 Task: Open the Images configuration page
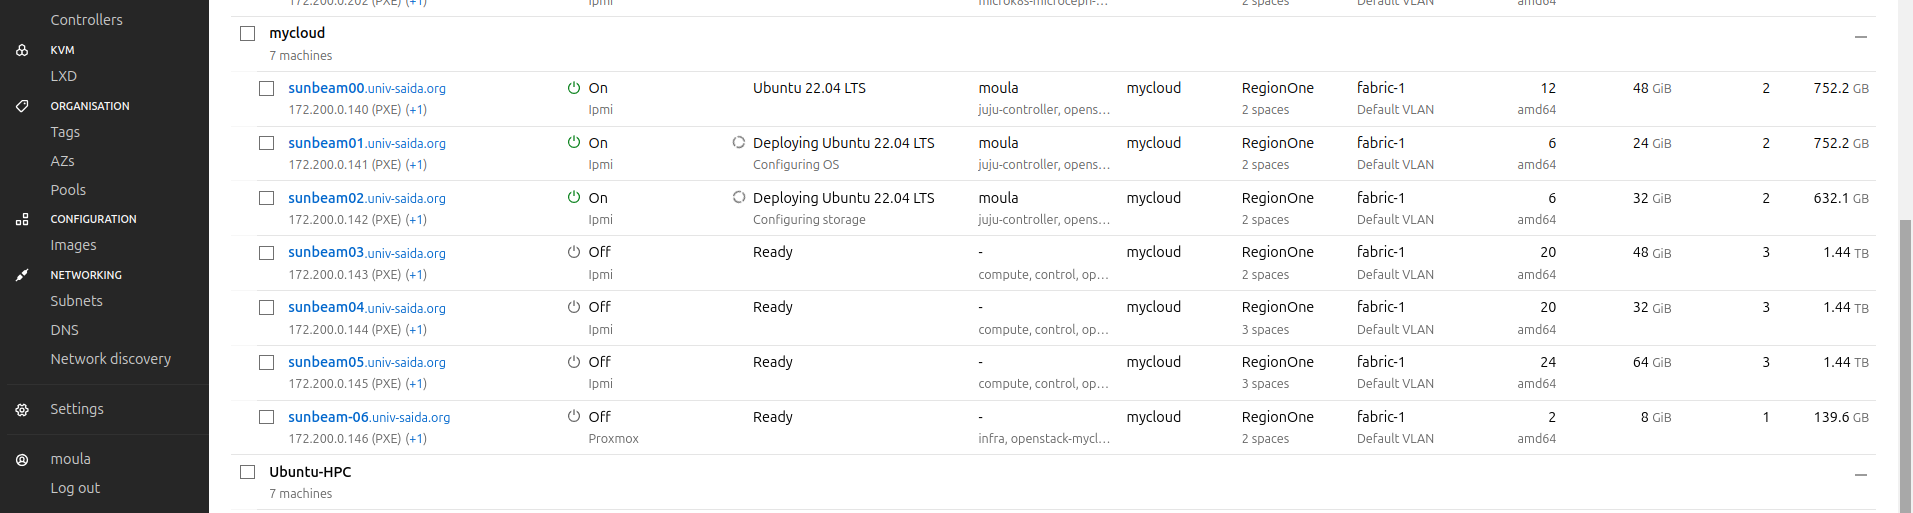click(74, 245)
